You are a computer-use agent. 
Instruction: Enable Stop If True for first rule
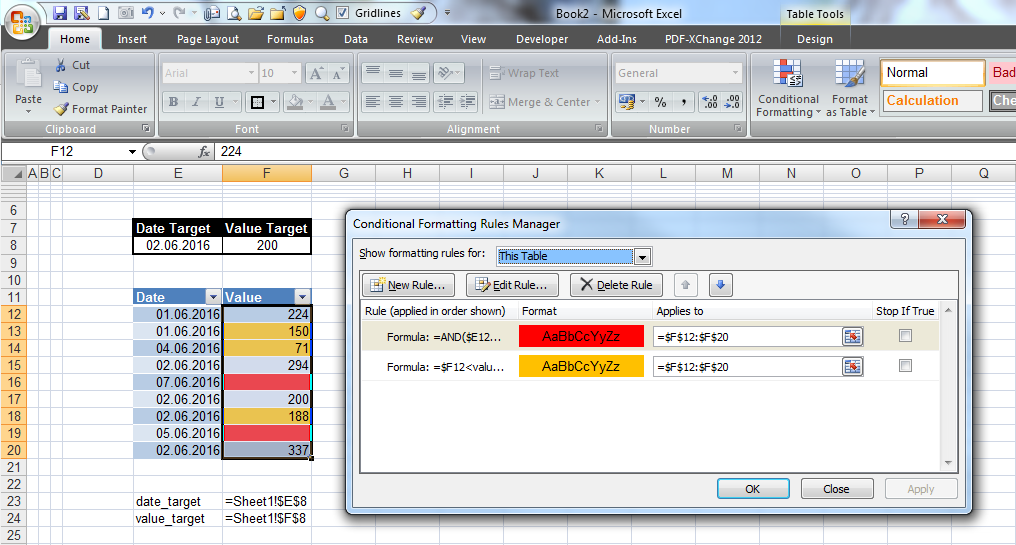click(x=905, y=336)
